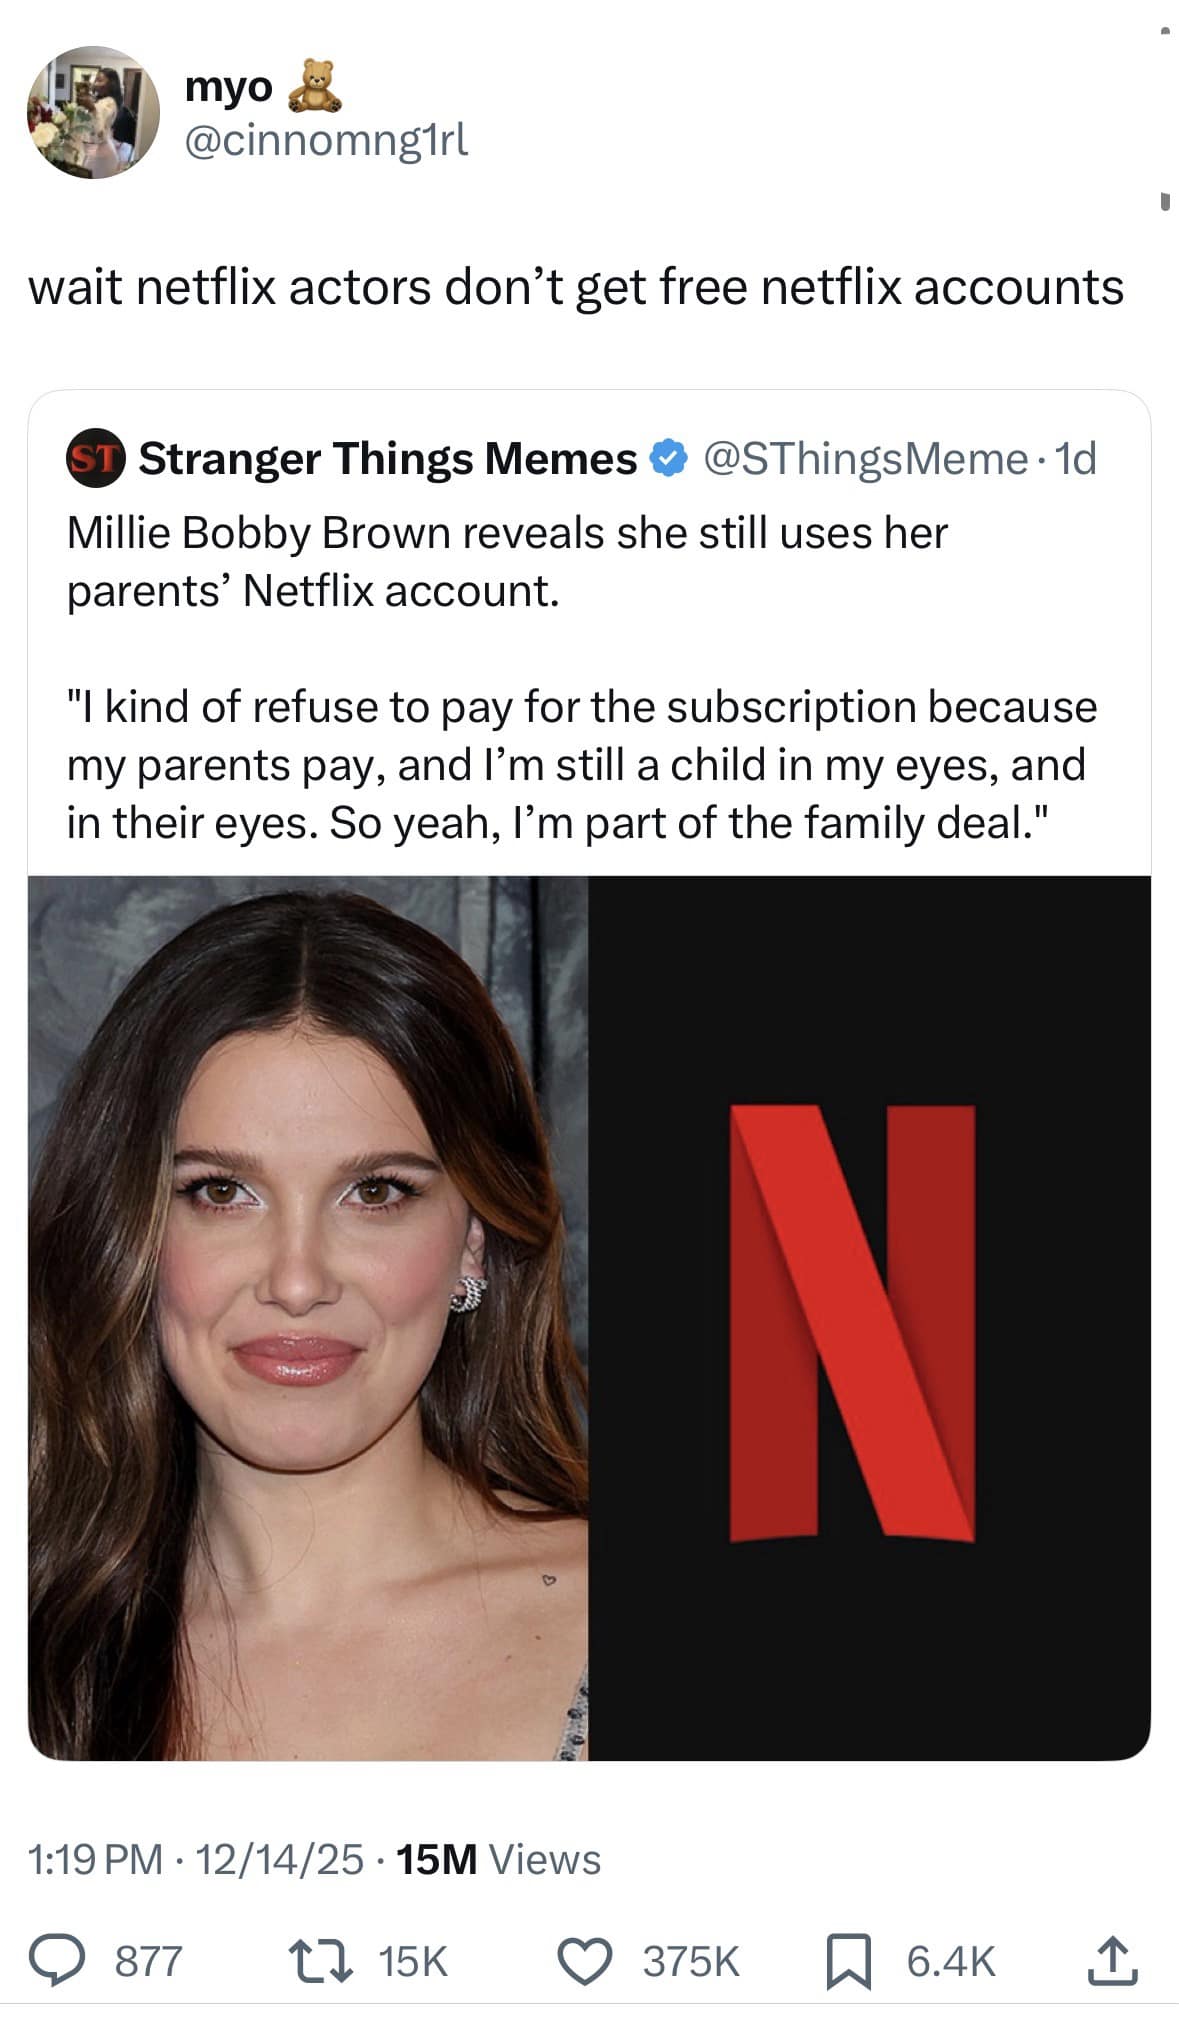Open the Stranger Things Memes account name
Image resolution: width=1179 pixels, height=2028 pixels.
(x=387, y=459)
